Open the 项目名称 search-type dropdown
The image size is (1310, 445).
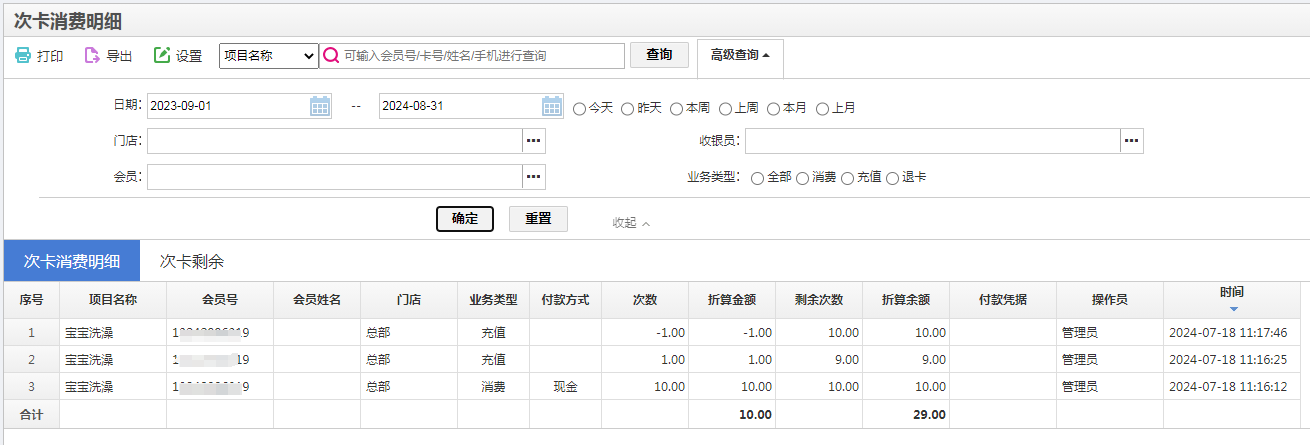(268, 56)
